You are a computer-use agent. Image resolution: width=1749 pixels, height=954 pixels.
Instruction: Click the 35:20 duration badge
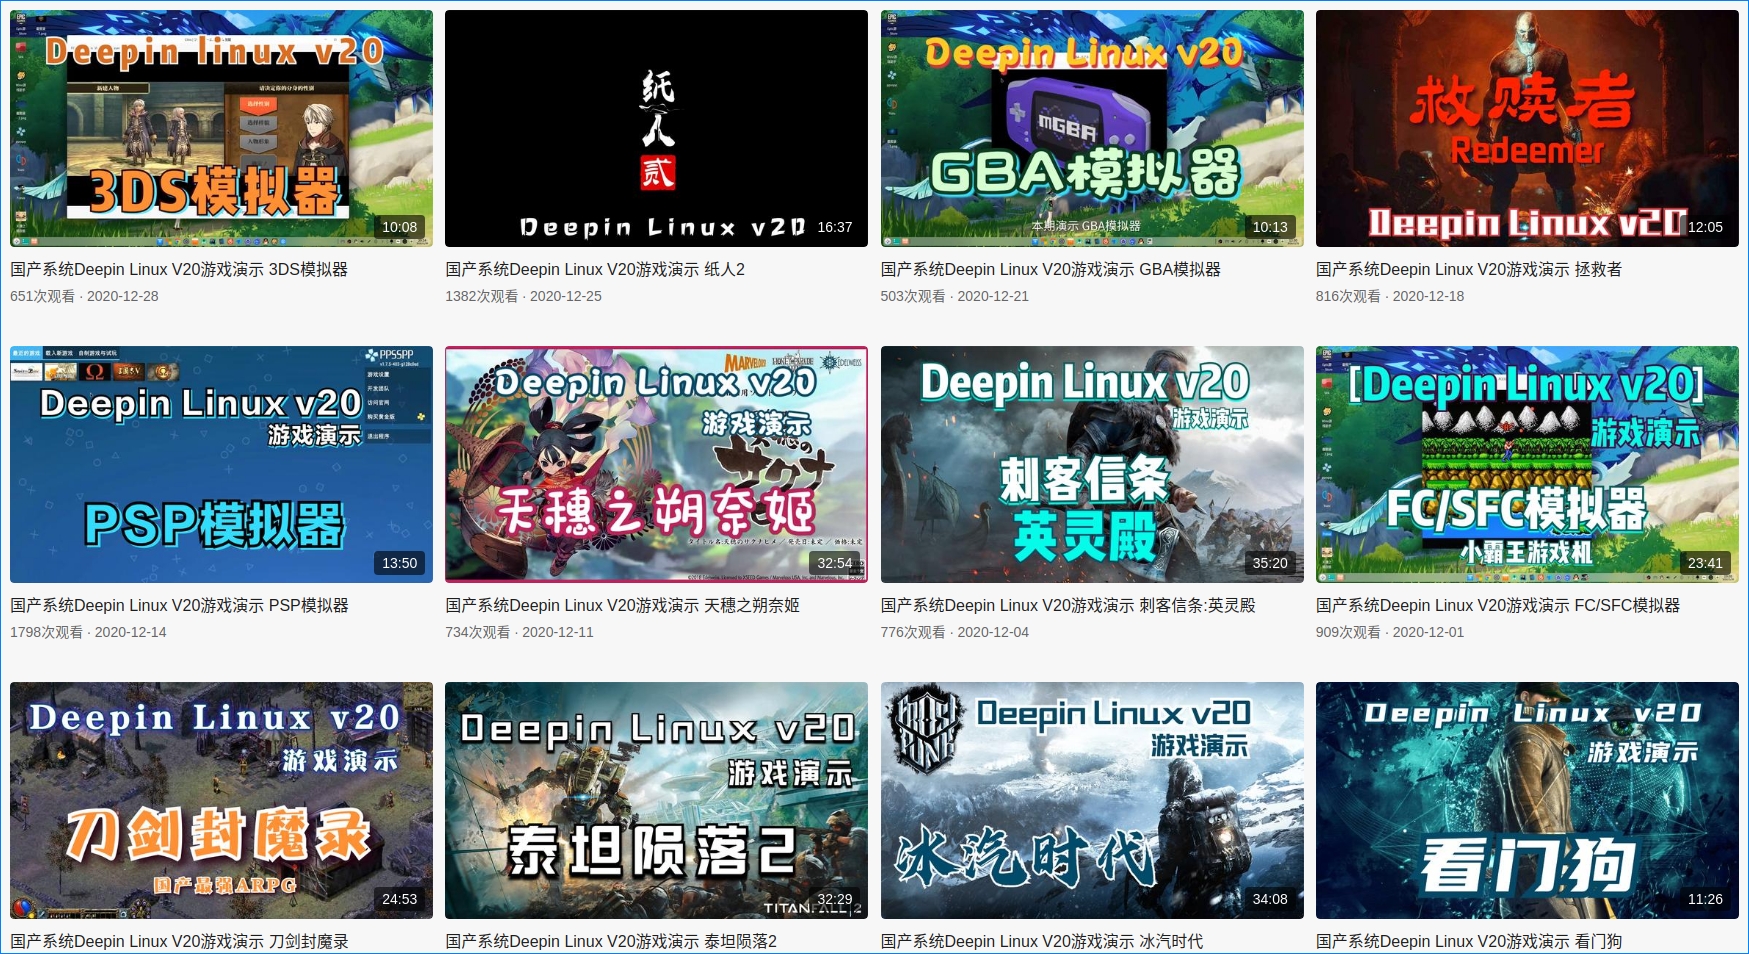pos(1270,563)
